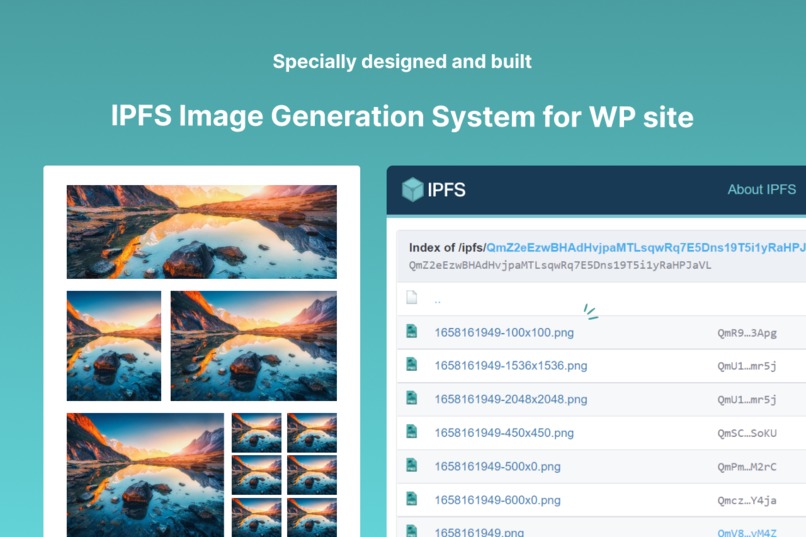Open the About IPFS link
The height and width of the screenshot is (537, 806).
click(x=761, y=190)
